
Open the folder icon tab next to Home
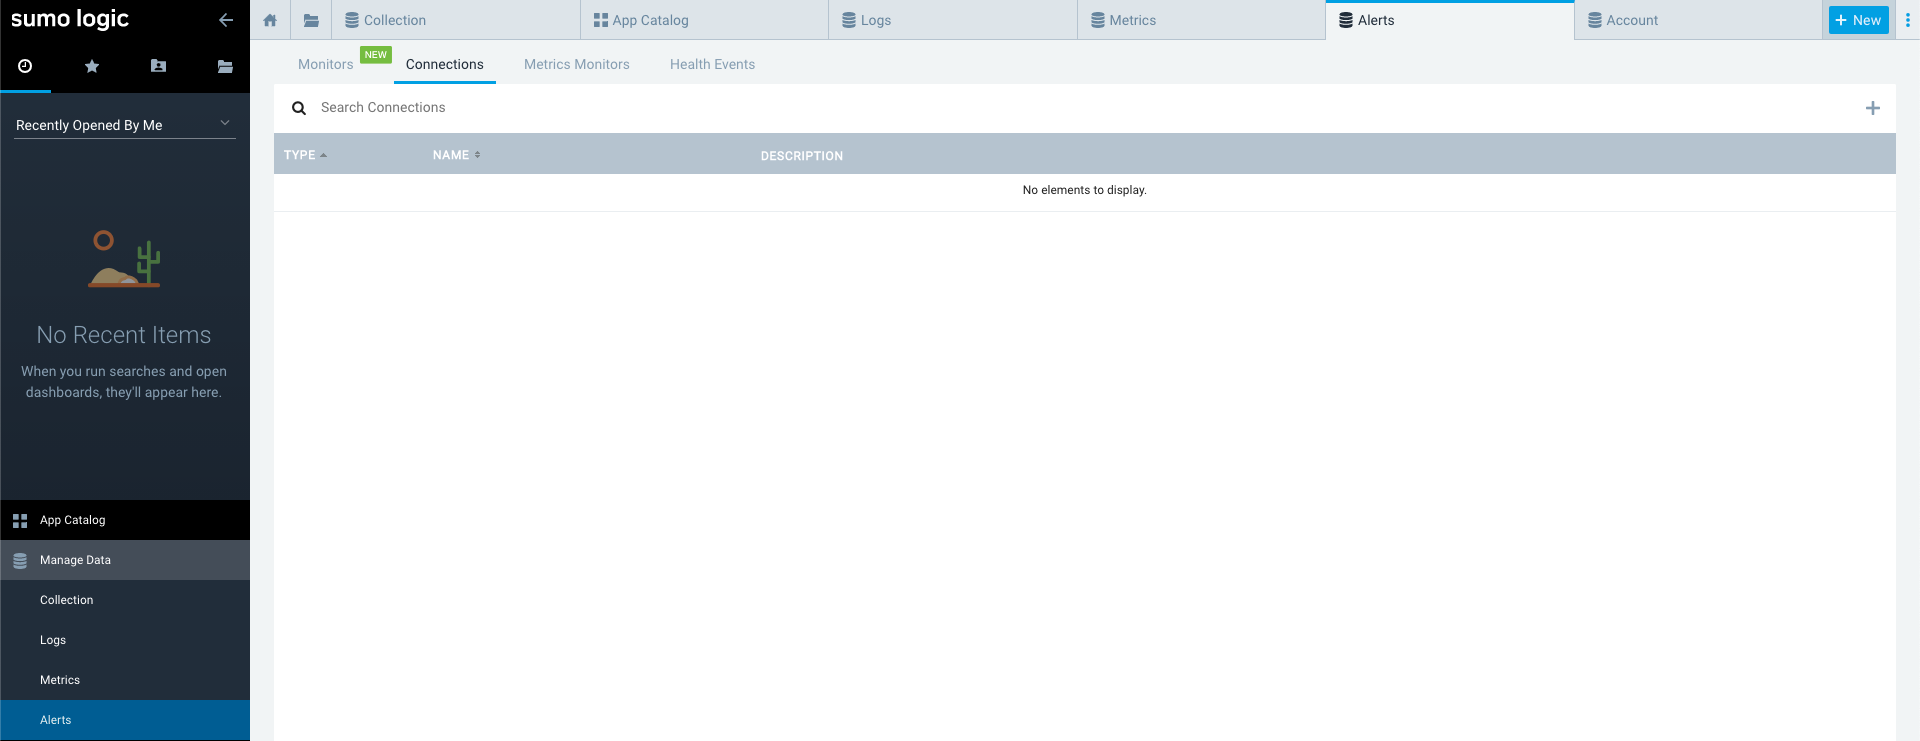tap(311, 20)
